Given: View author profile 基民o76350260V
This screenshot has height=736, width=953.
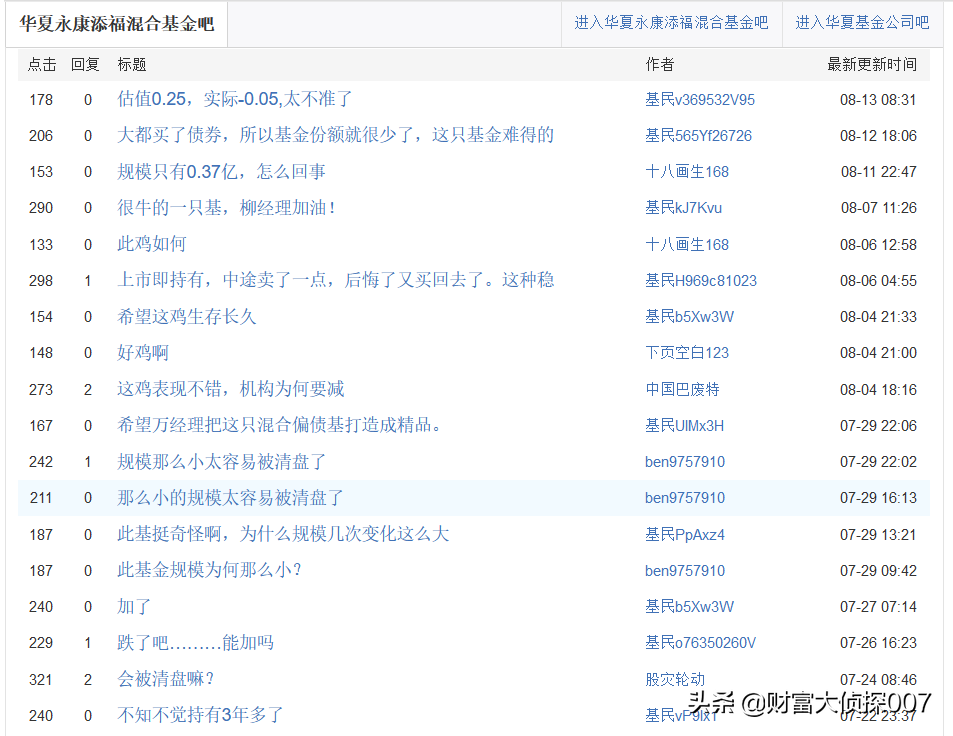Looking at the screenshot, I should pyautogui.click(x=700, y=643).
